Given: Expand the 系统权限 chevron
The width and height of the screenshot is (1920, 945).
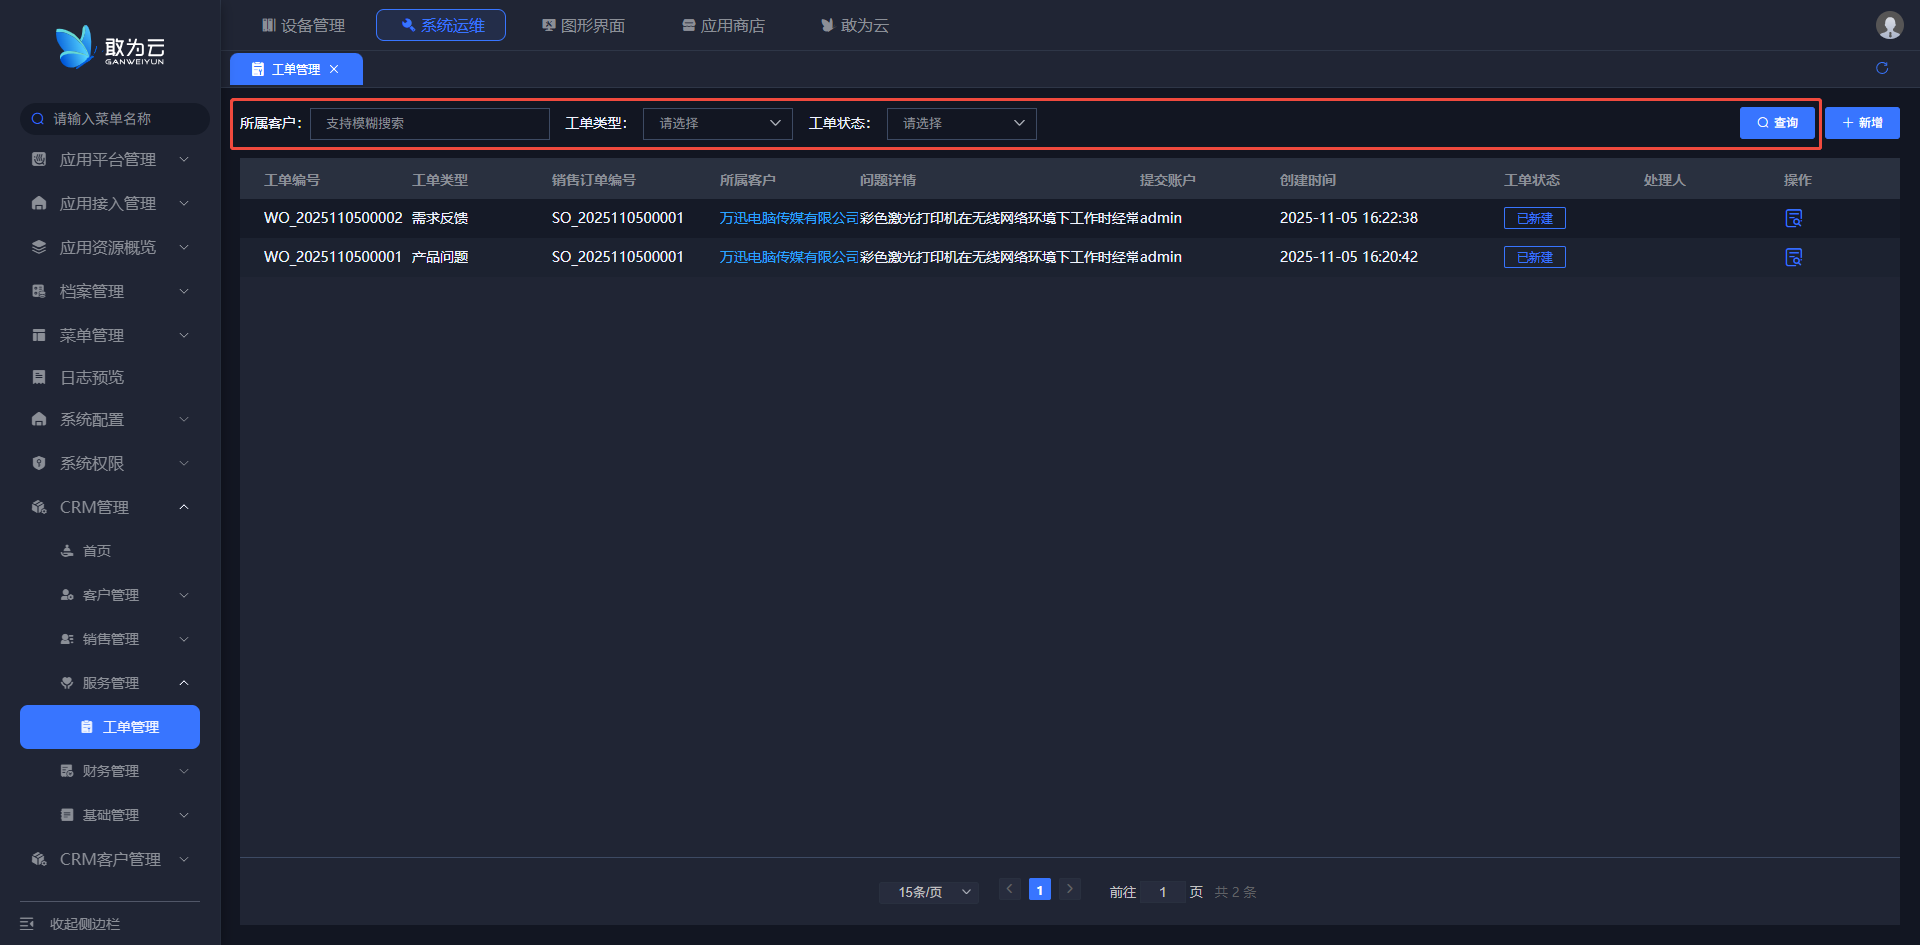Looking at the screenshot, I should click(184, 463).
